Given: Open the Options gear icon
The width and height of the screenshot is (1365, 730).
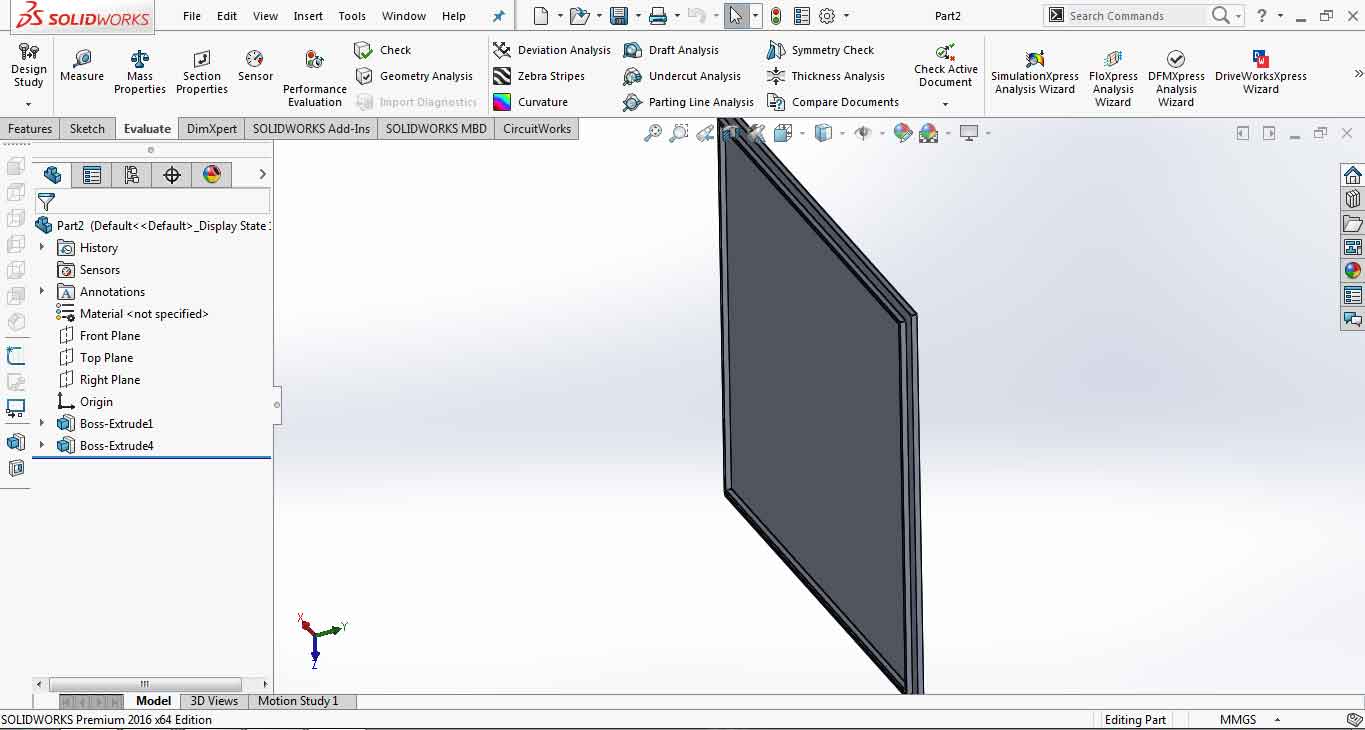Looking at the screenshot, I should (x=827, y=16).
